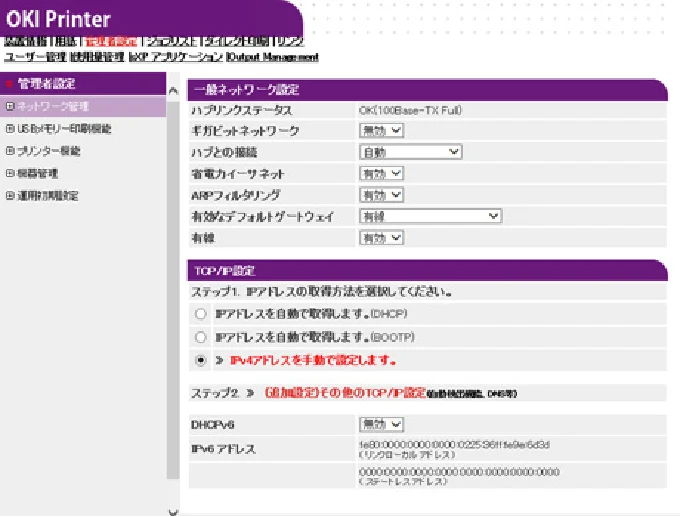Select ネットワーク管理 in sidebar tree
This screenshot has width=681, height=517.
coord(53,106)
